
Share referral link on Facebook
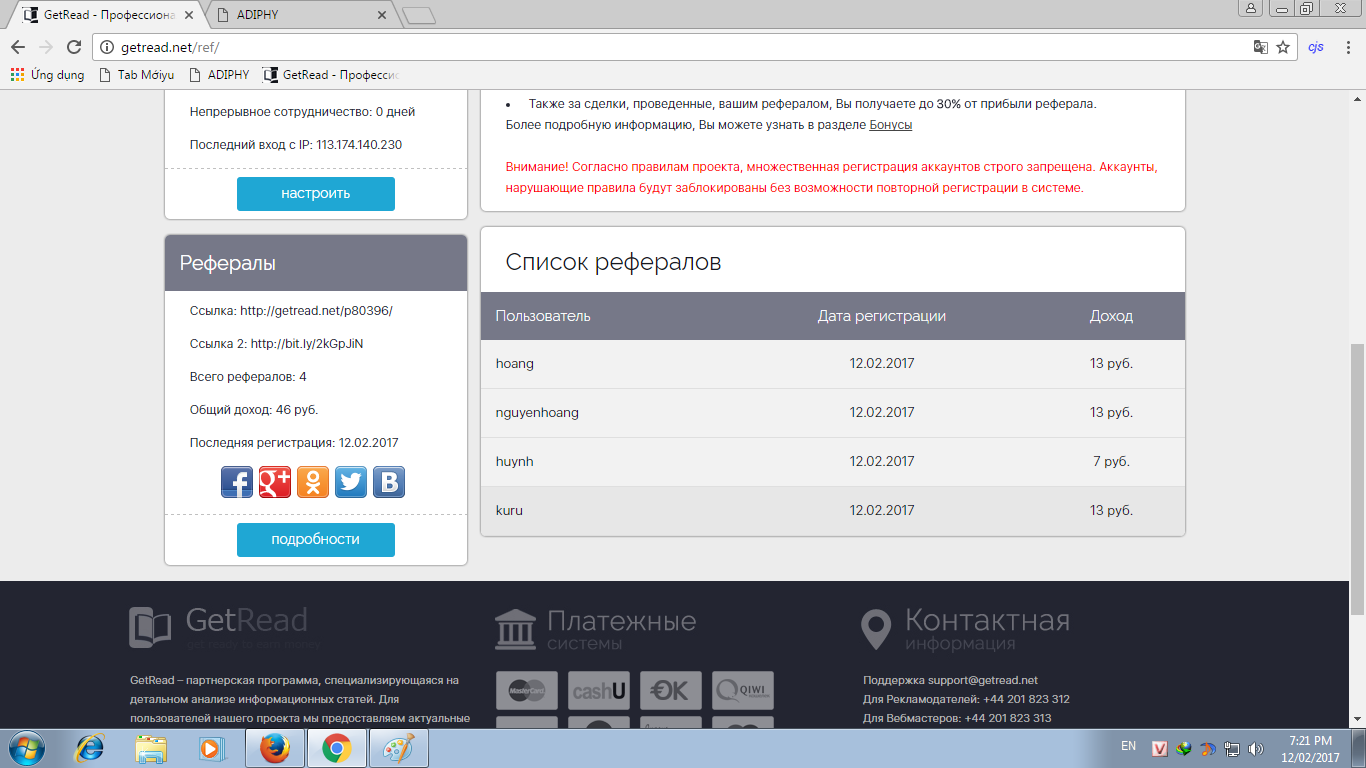[237, 482]
